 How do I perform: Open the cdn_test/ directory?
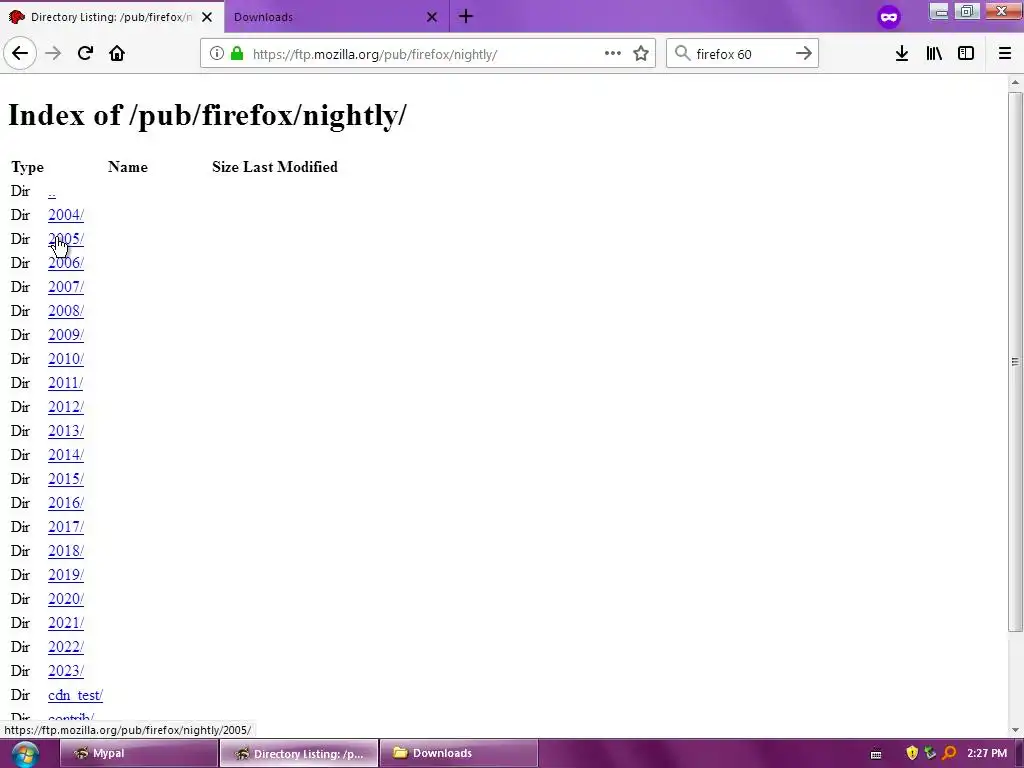(75, 695)
